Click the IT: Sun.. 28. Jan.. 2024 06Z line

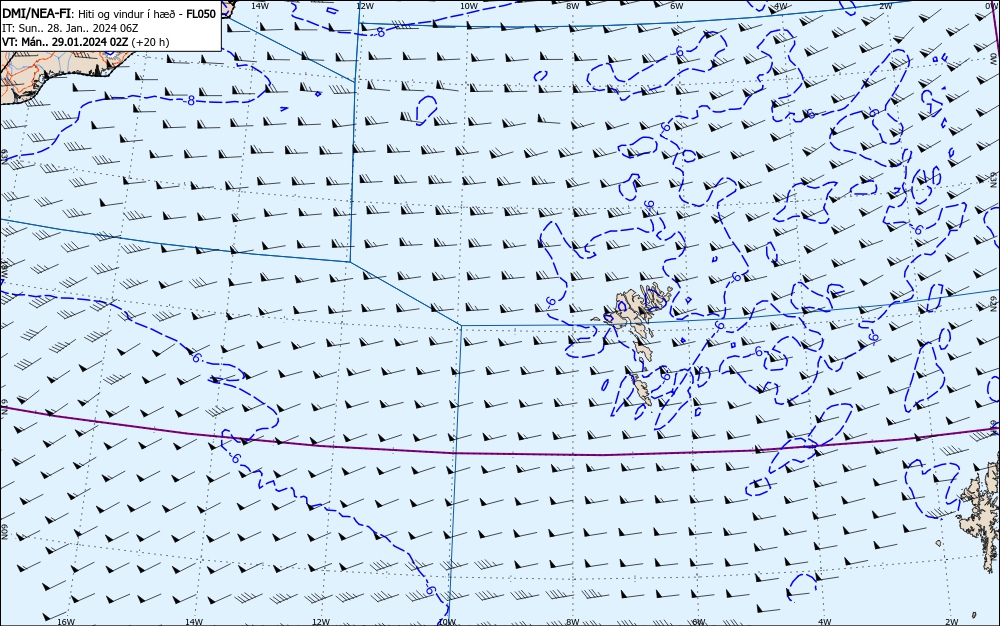70,28
